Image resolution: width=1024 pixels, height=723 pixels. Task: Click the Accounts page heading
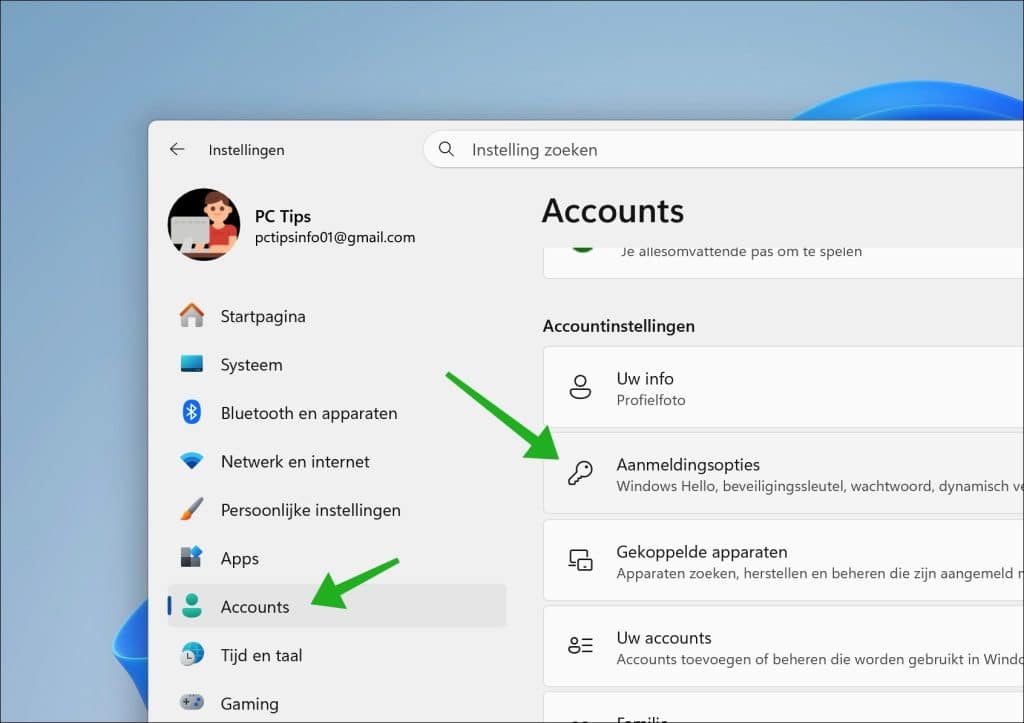pos(613,211)
